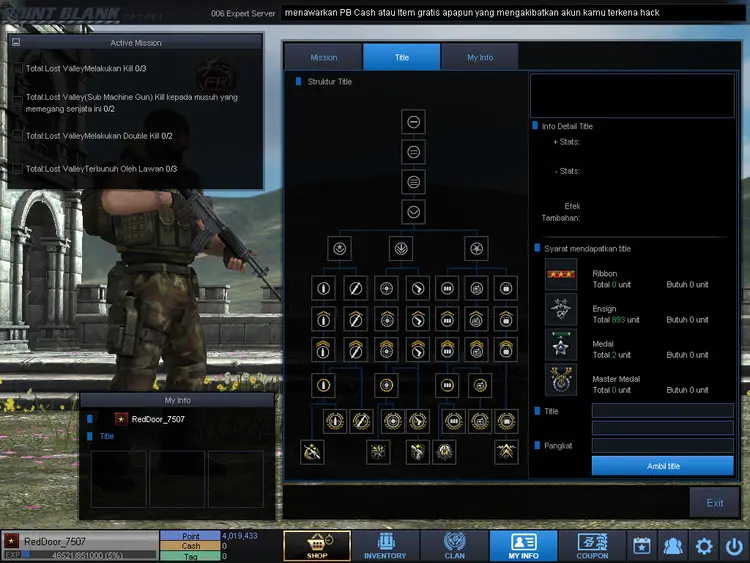Check the 'Melakukan Double Kill 0/2' mission box
The width and height of the screenshot is (750, 563).
click(18, 135)
